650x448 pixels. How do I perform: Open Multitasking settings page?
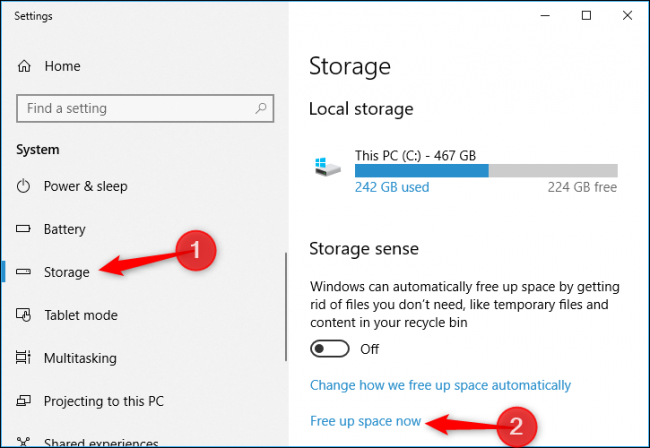click(x=80, y=358)
